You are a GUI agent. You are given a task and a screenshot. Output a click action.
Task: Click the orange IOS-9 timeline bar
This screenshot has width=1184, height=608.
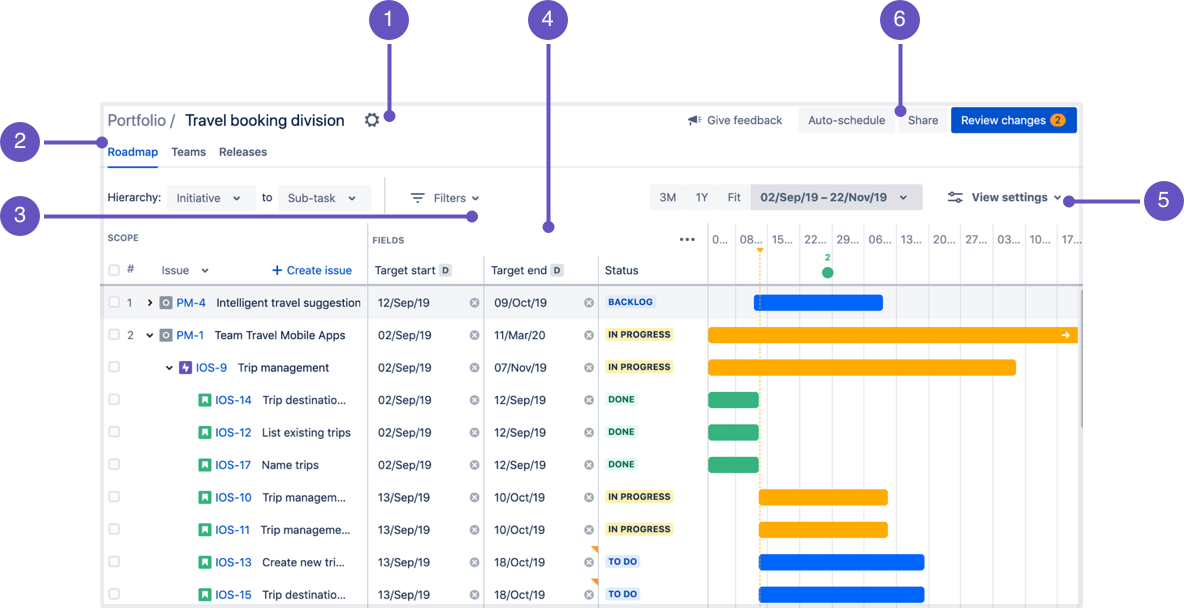(862, 368)
